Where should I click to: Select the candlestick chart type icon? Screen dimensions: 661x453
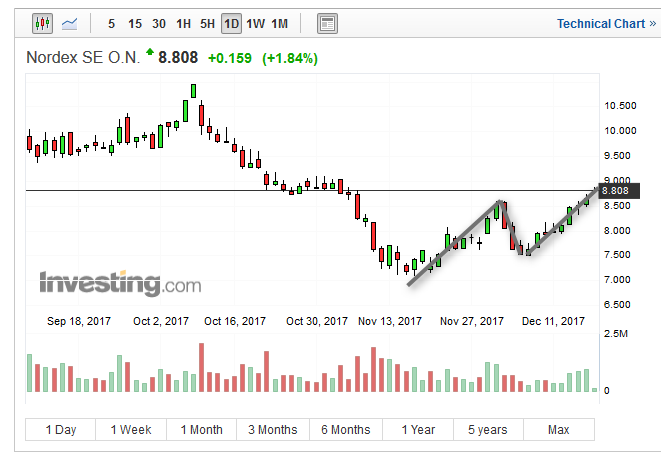click(x=43, y=24)
